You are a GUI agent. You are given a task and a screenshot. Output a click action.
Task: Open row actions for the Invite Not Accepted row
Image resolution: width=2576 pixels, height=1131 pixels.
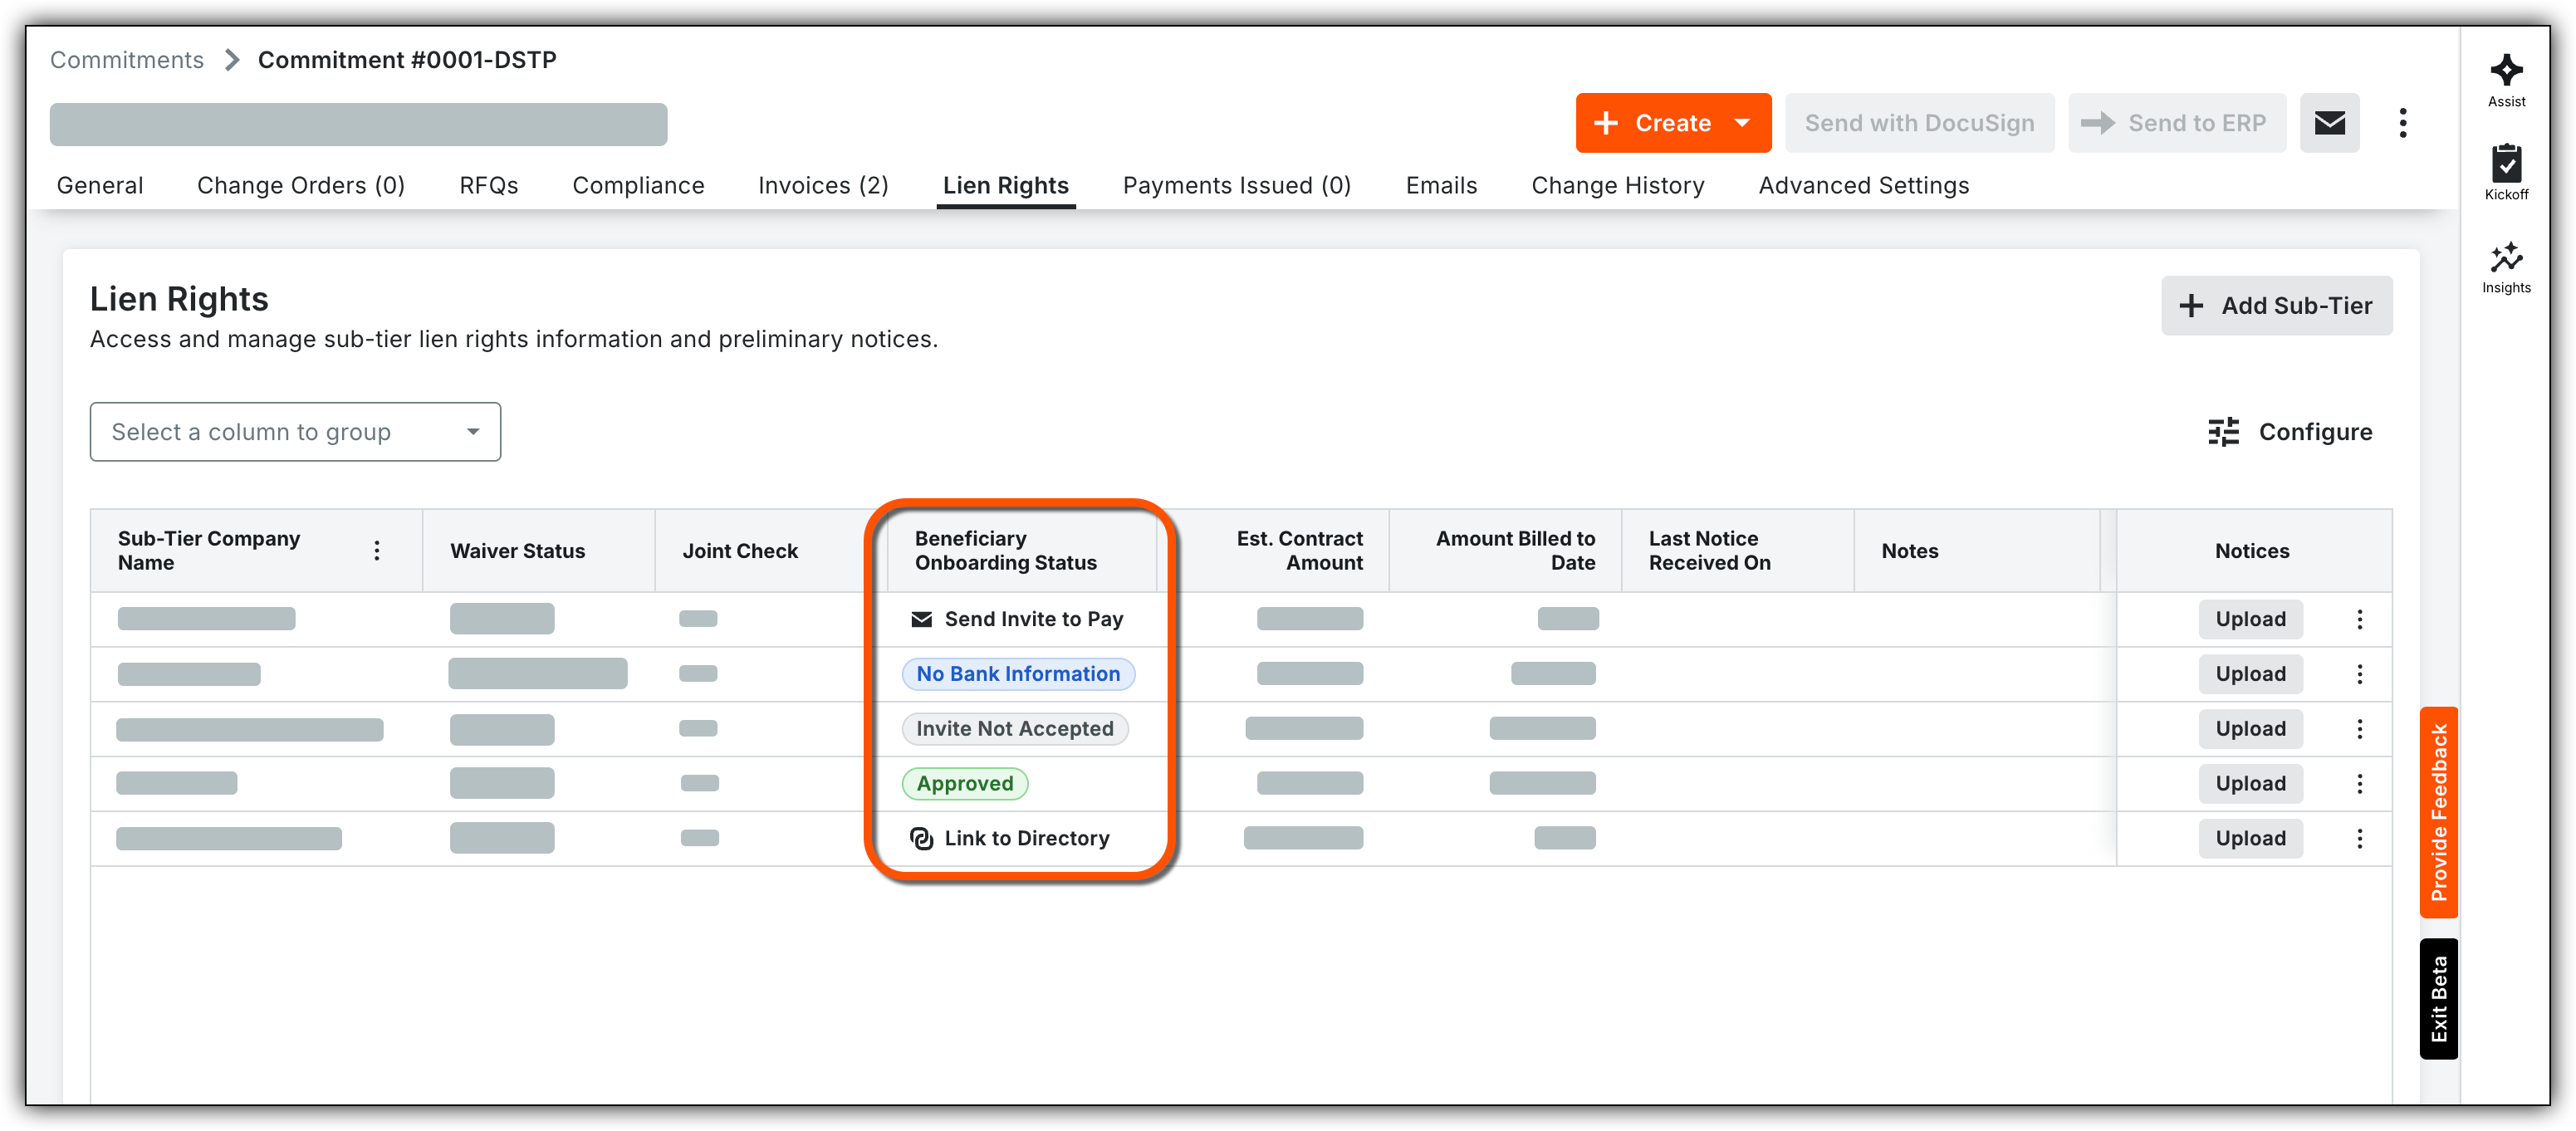click(x=2359, y=729)
